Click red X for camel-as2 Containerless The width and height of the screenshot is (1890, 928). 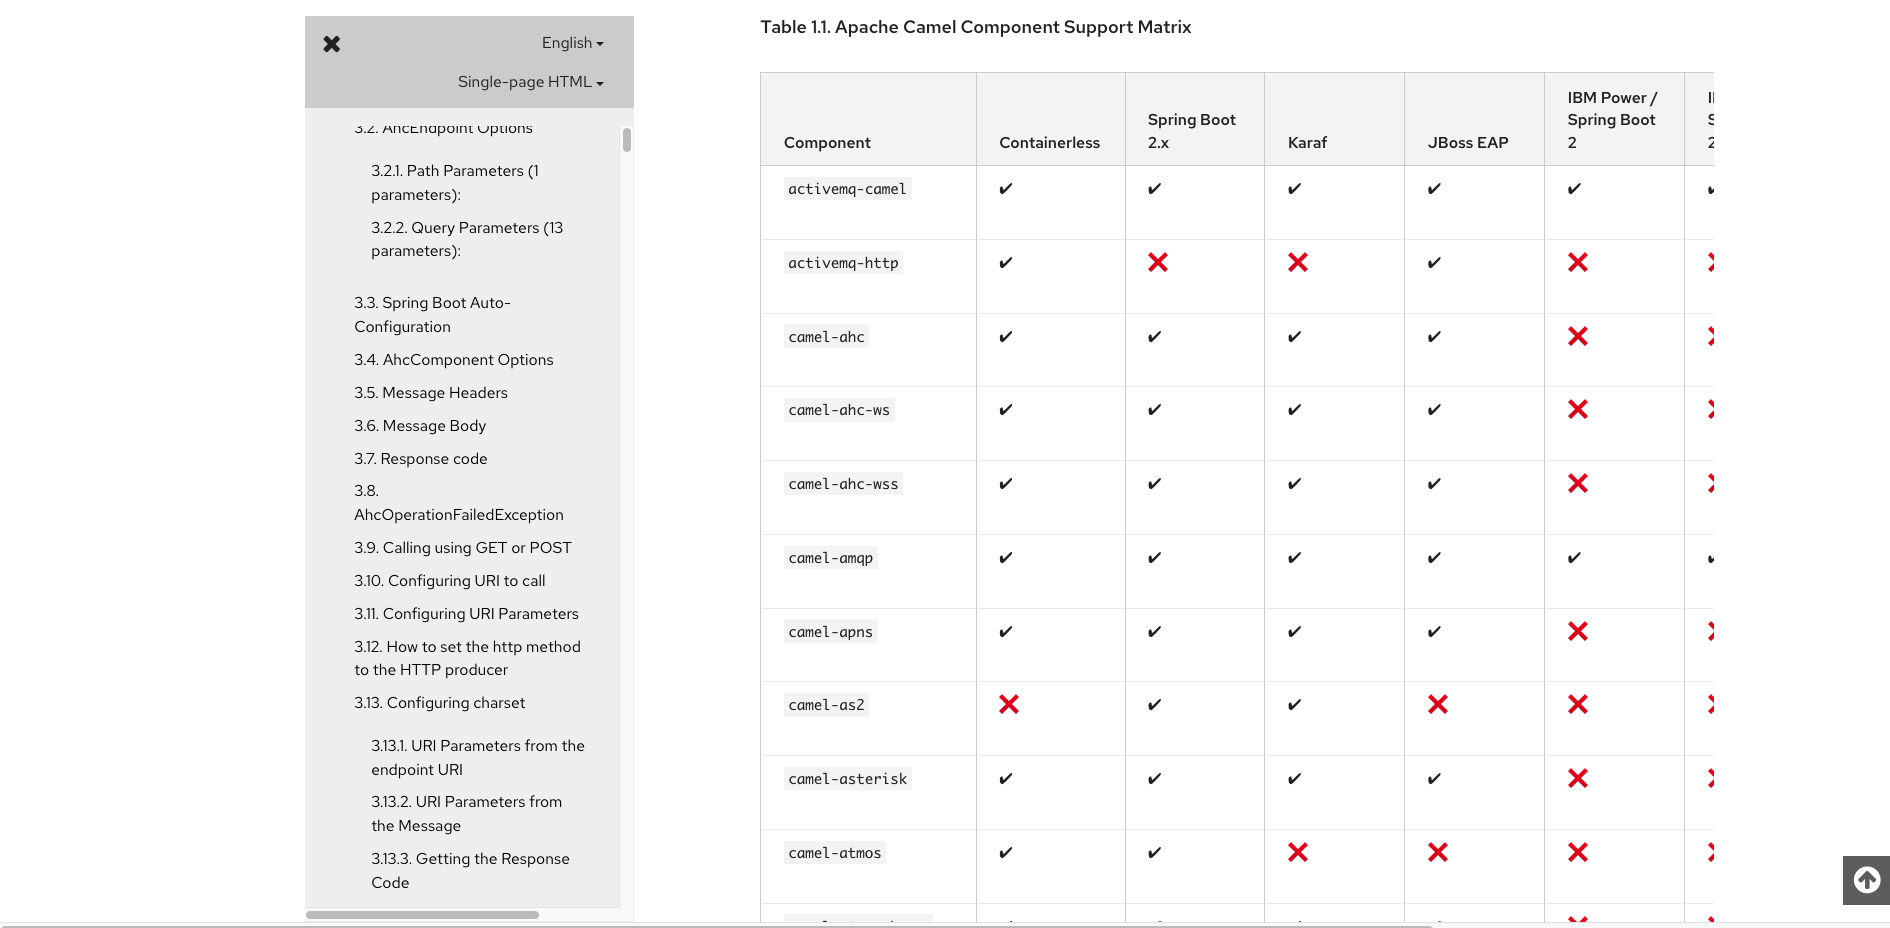coord(1009,705)
